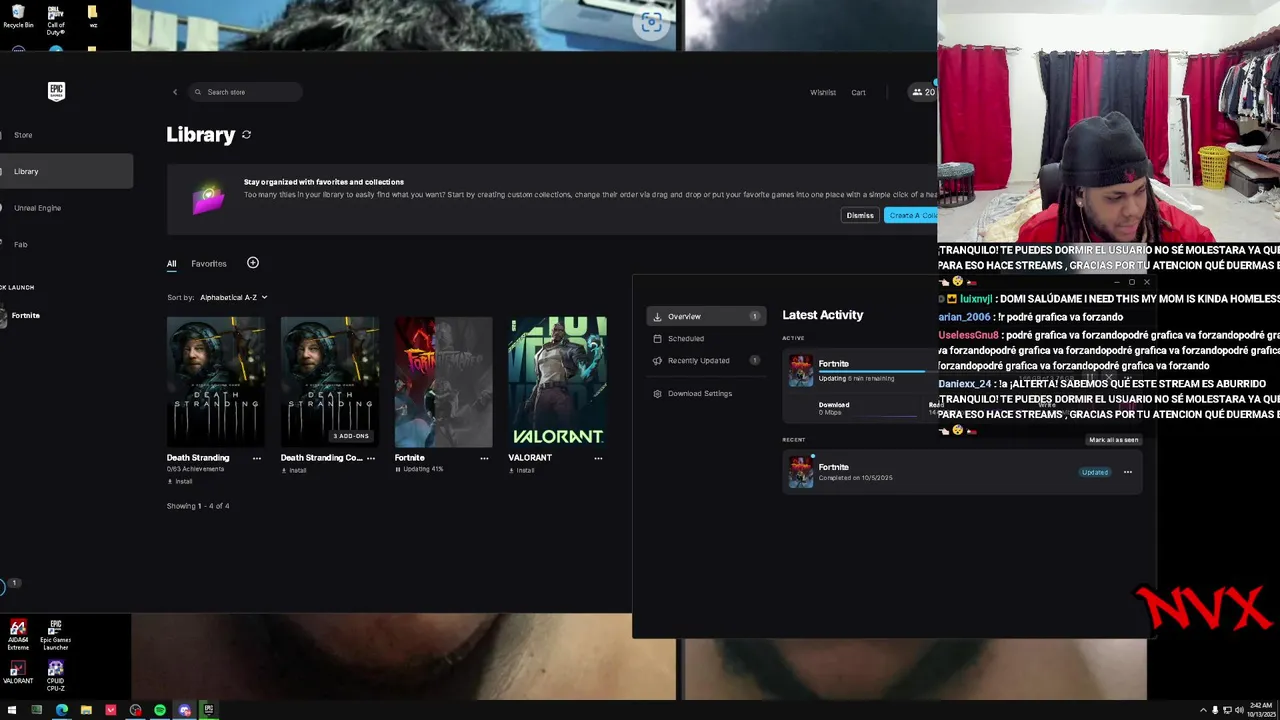The width and height of the screenshot is (1280, 720).
Task: Open Cart link
Action: point(858,92)
